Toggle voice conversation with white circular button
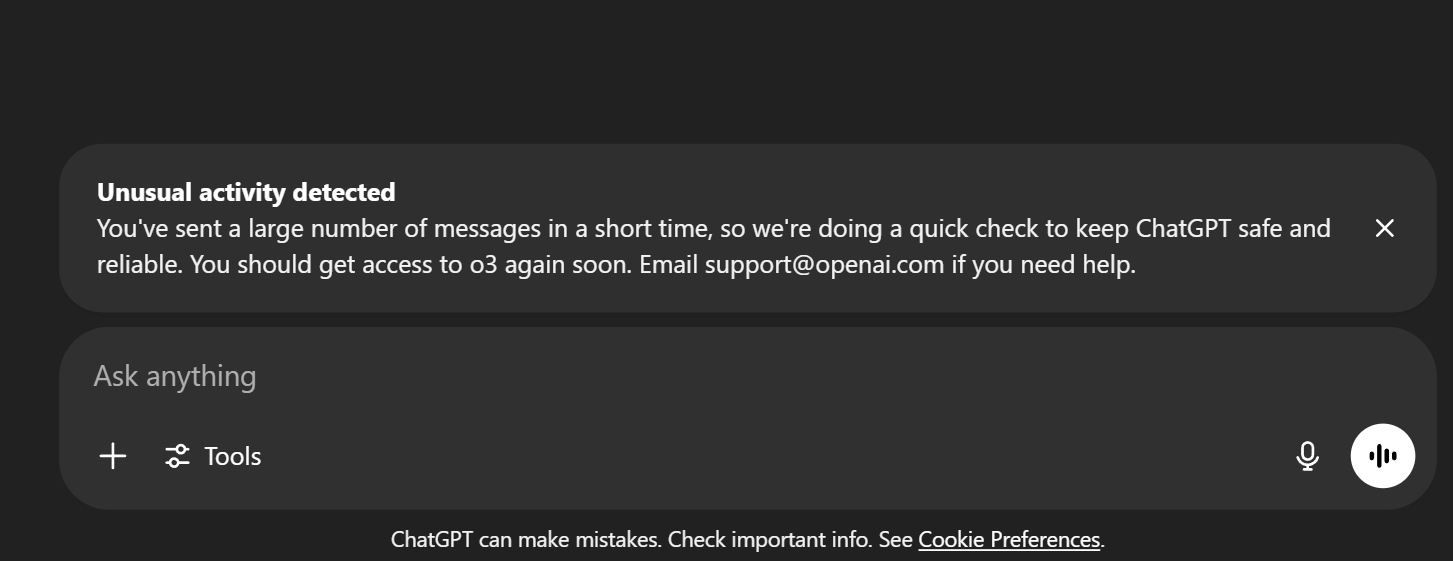The height and width of the screenshot is (561, 1453). (1382, 456)
